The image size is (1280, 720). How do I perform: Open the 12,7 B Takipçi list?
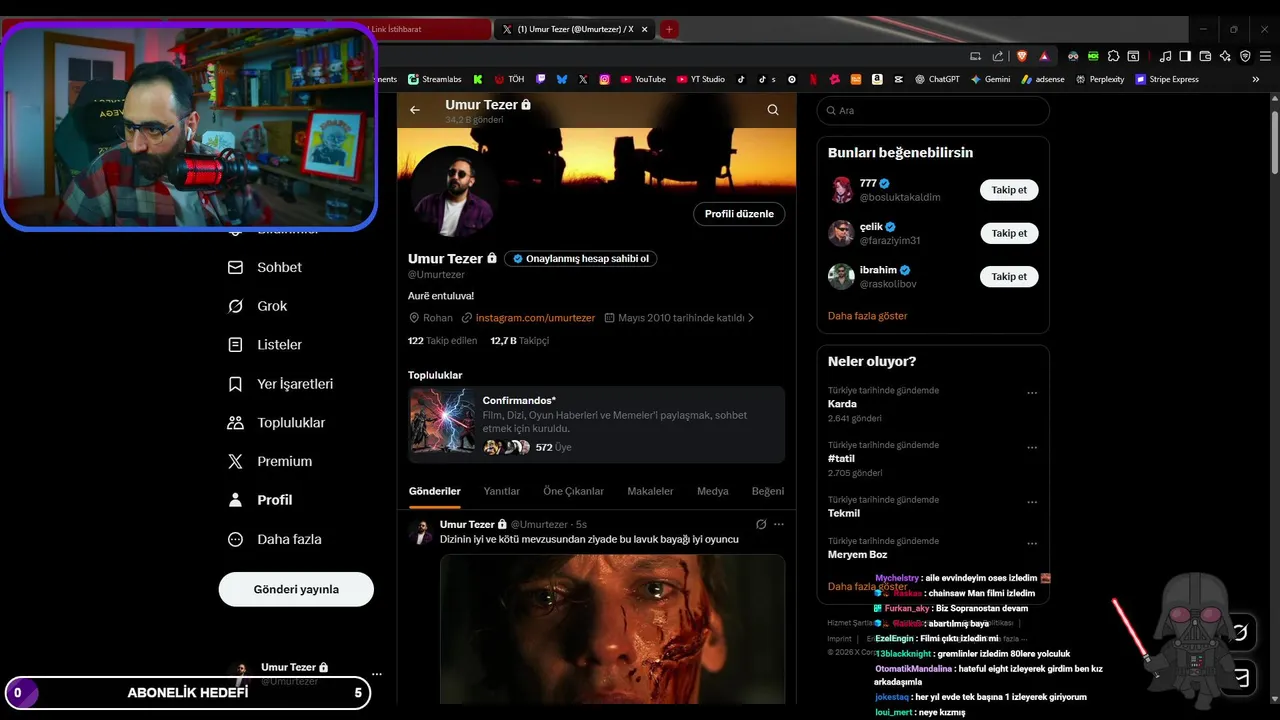point(519,340)
